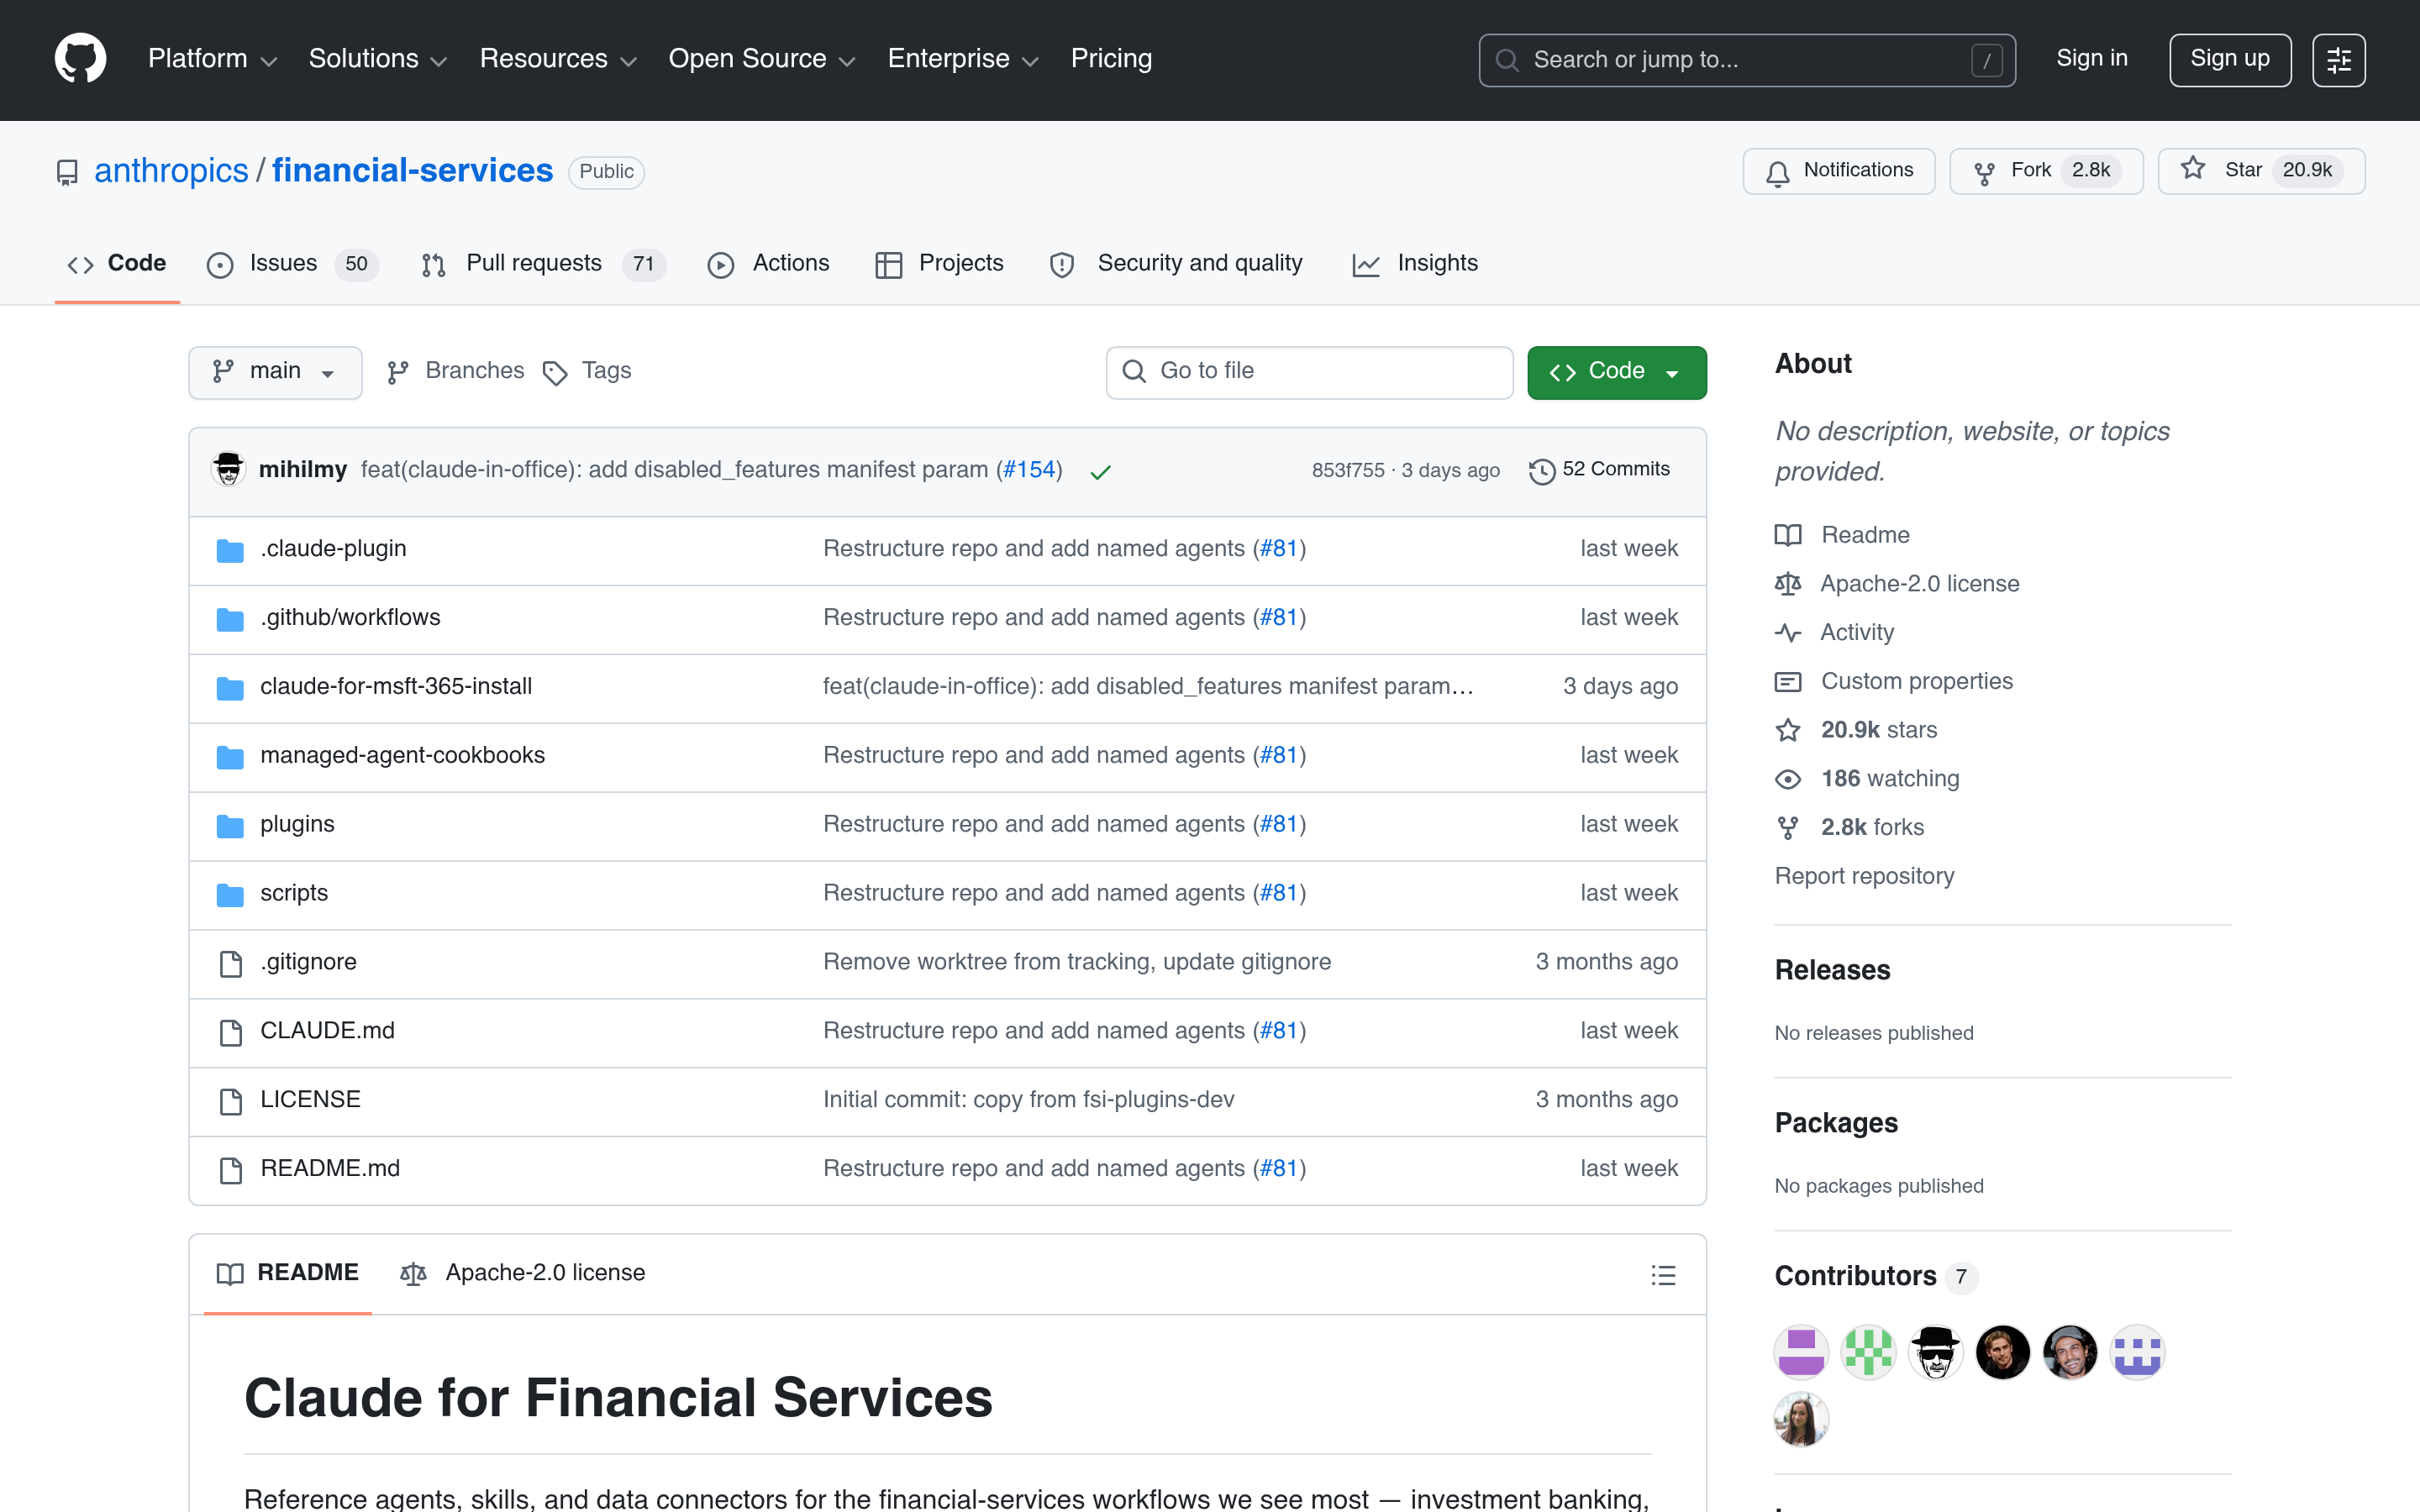Switch to the Actions tab

(768, 264)
